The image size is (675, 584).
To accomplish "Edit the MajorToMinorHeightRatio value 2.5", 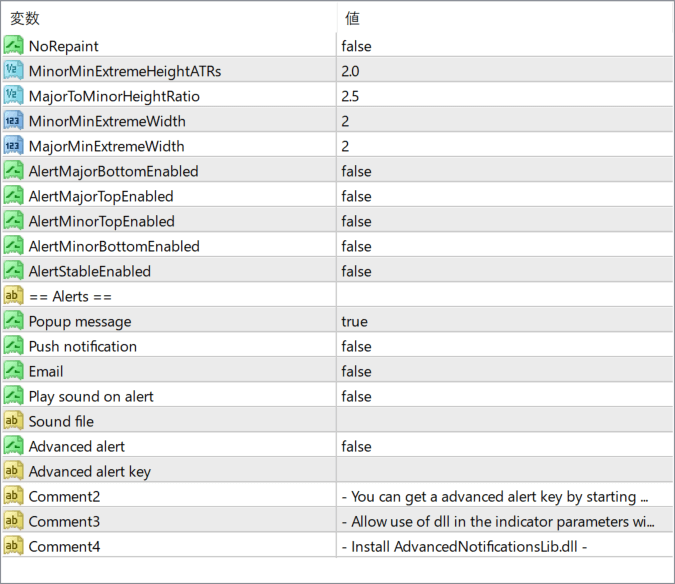I will click(x=504, y=96).
